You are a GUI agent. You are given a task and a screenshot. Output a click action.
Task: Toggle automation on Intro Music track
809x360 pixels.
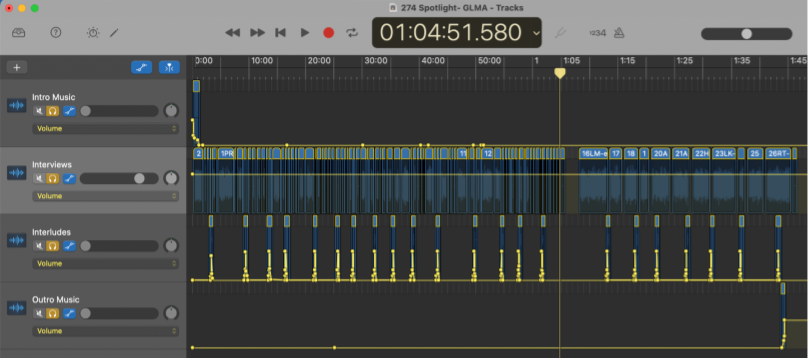coord(69,111)
